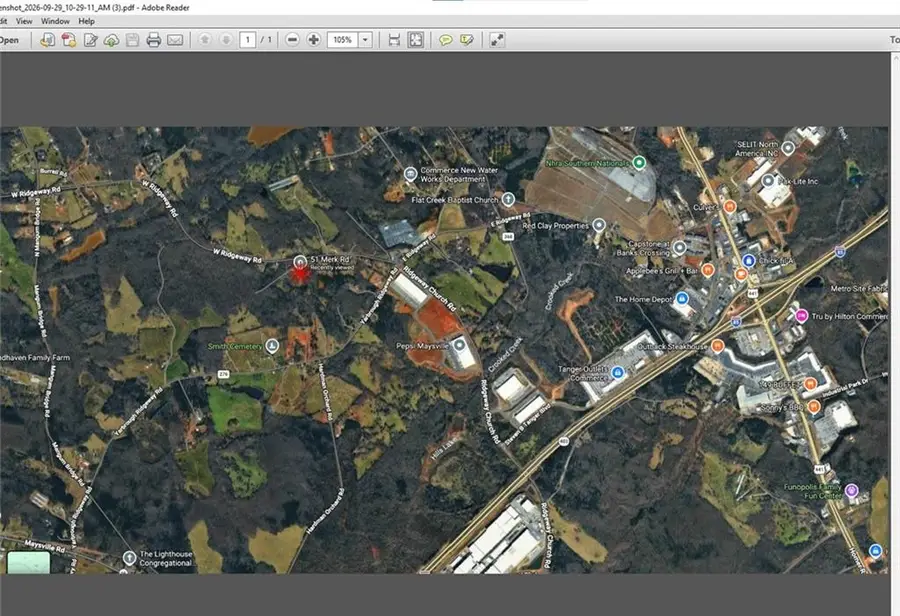Add a sticky note comment

point(445,40)
